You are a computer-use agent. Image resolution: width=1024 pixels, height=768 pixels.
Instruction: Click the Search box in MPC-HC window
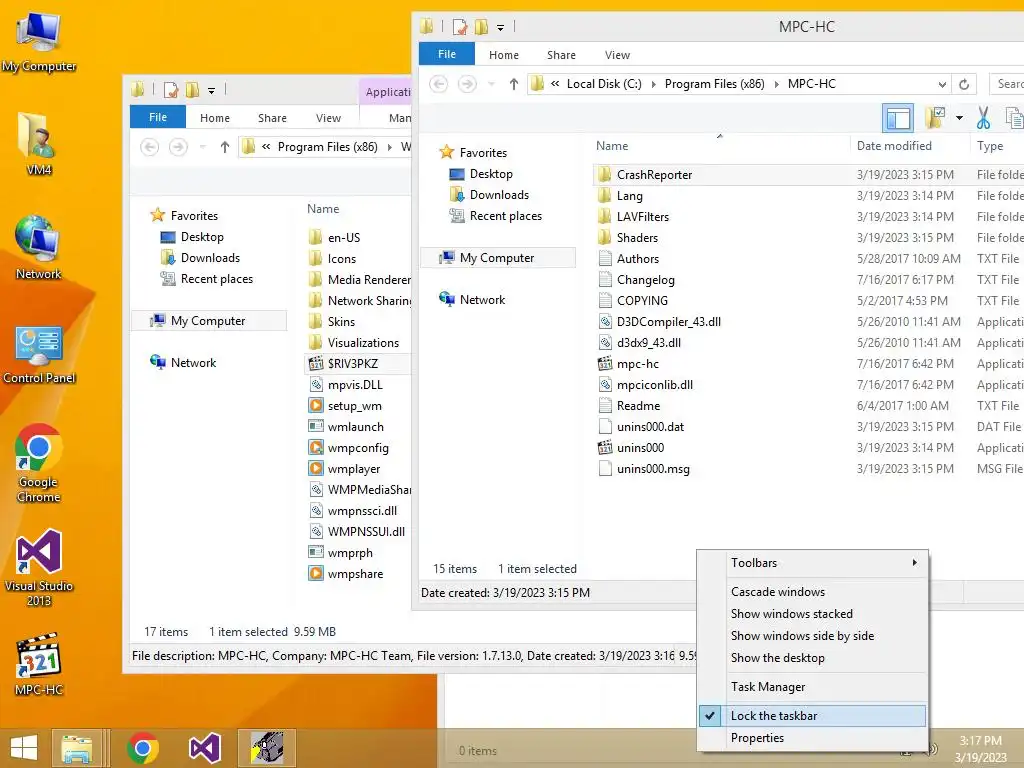pyautogui.click(x=1006, y=84)
